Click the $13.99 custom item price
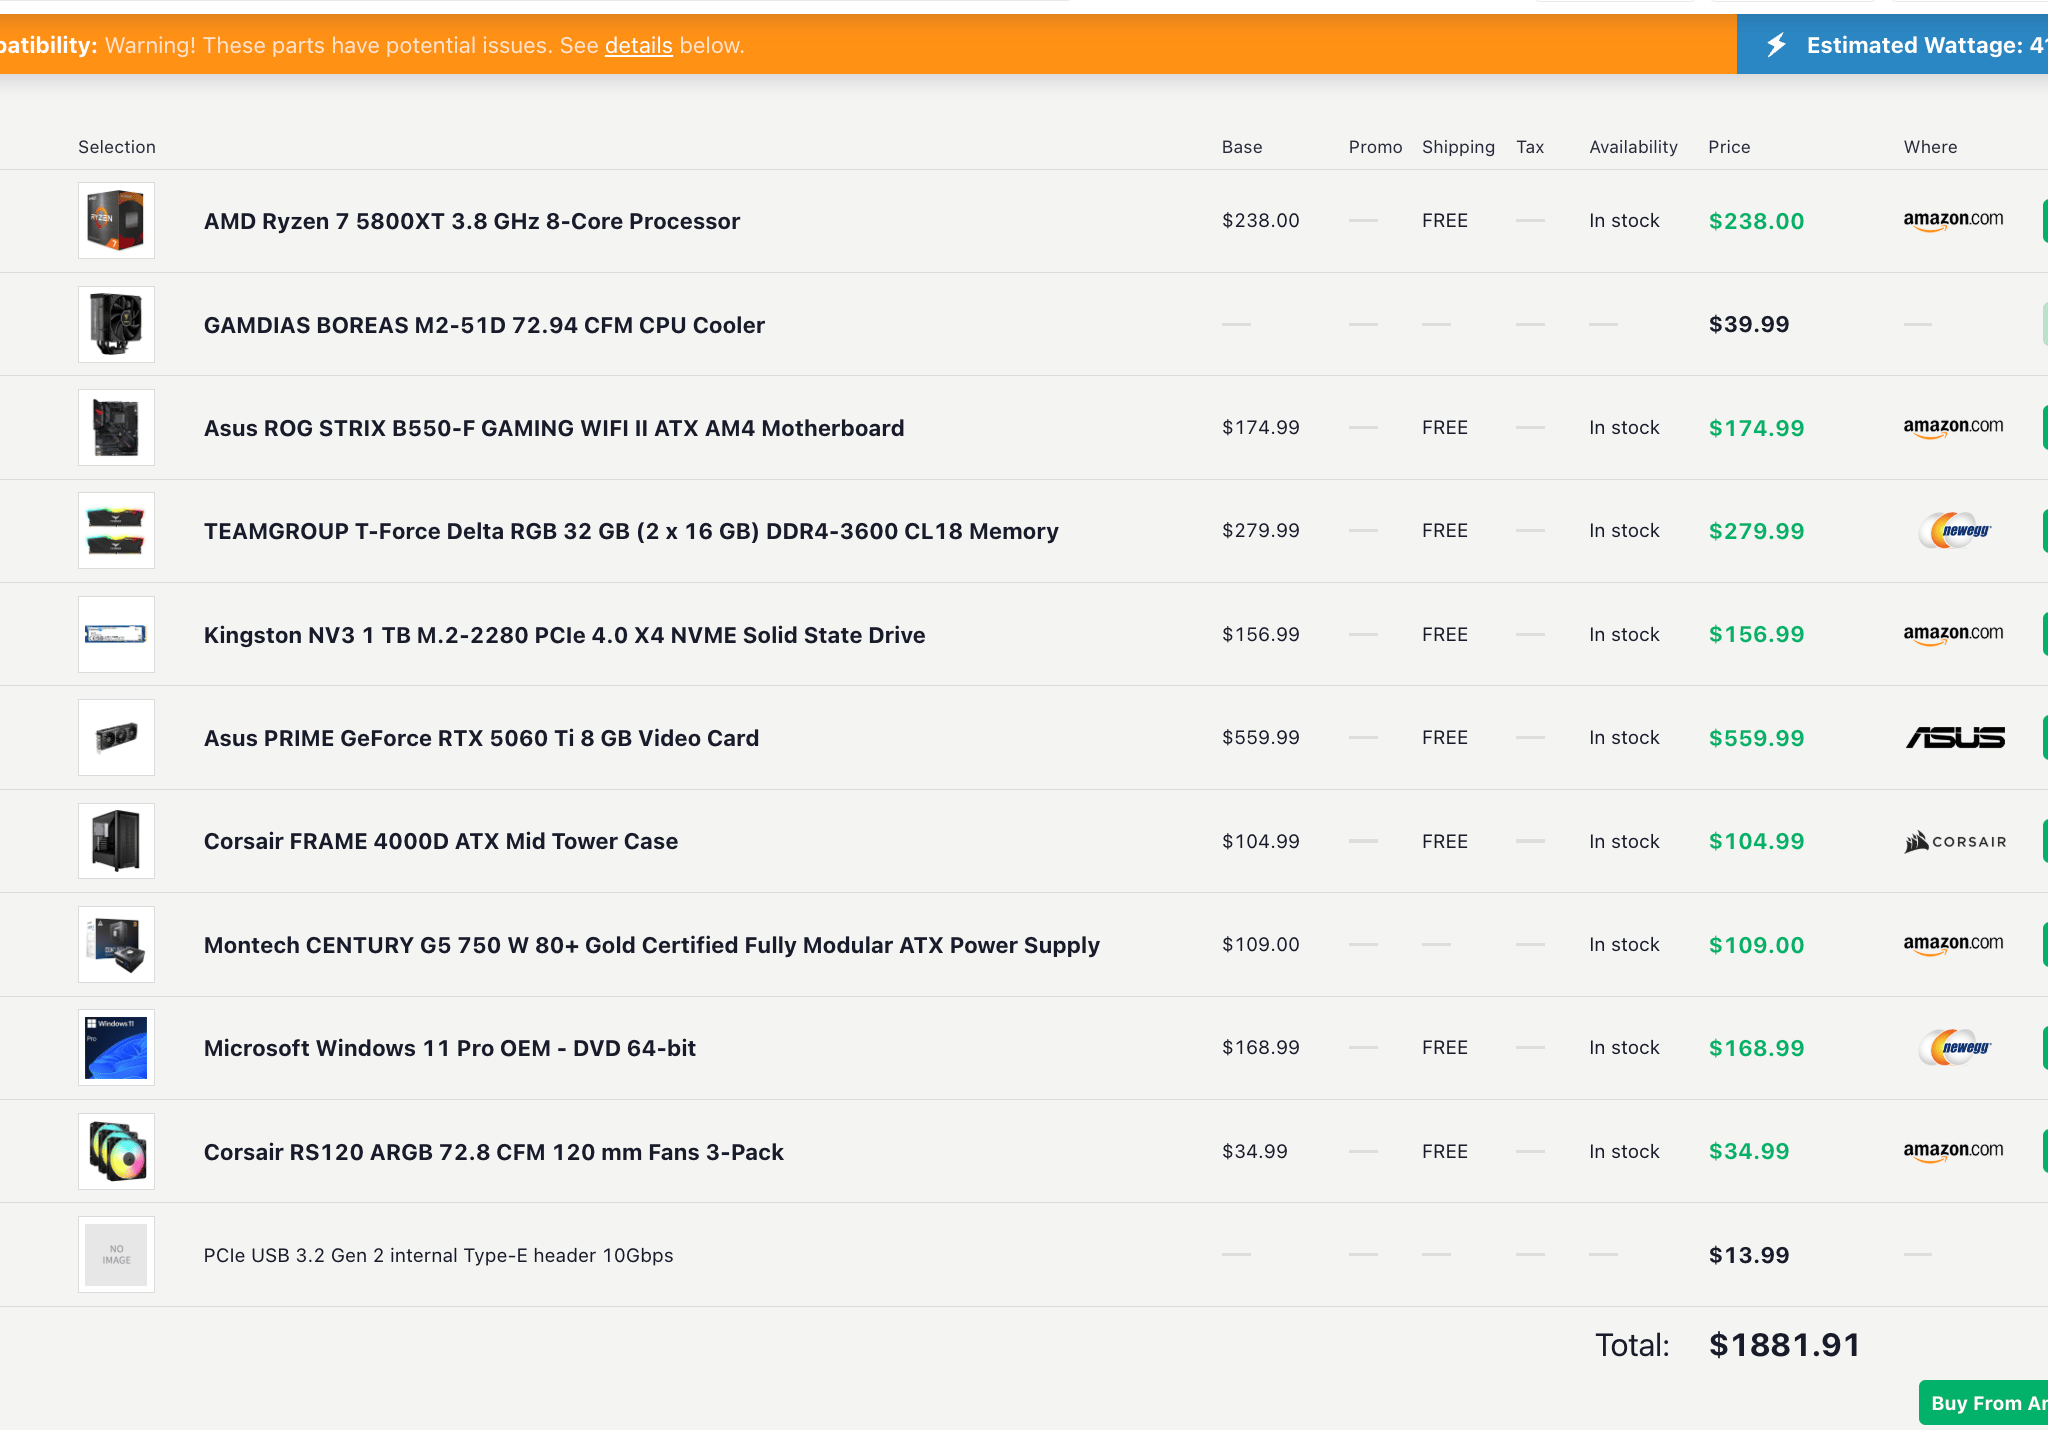The image size is (2048, 1430). [x=1749, y=1255]
